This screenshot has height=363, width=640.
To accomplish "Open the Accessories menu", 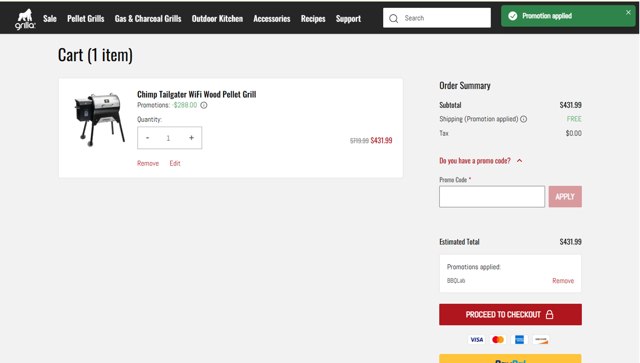I will (x=272, y=19).
